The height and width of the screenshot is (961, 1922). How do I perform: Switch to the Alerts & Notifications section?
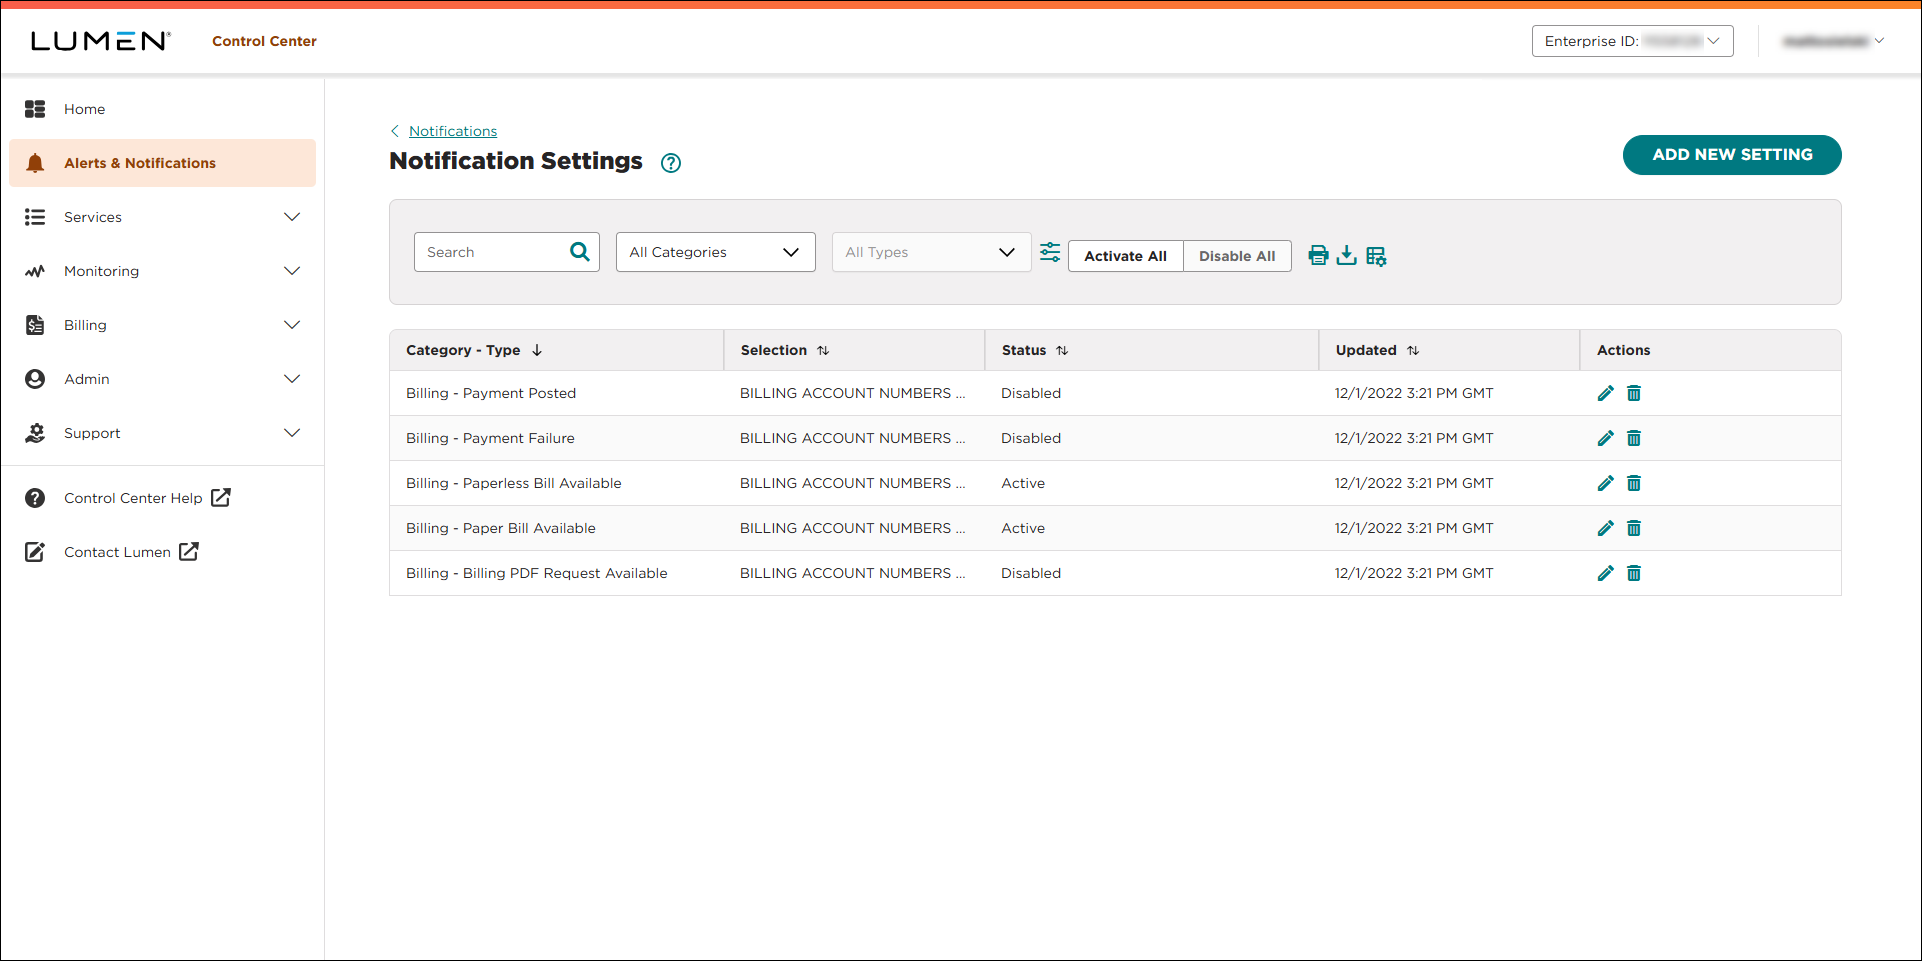pos(139,162)
